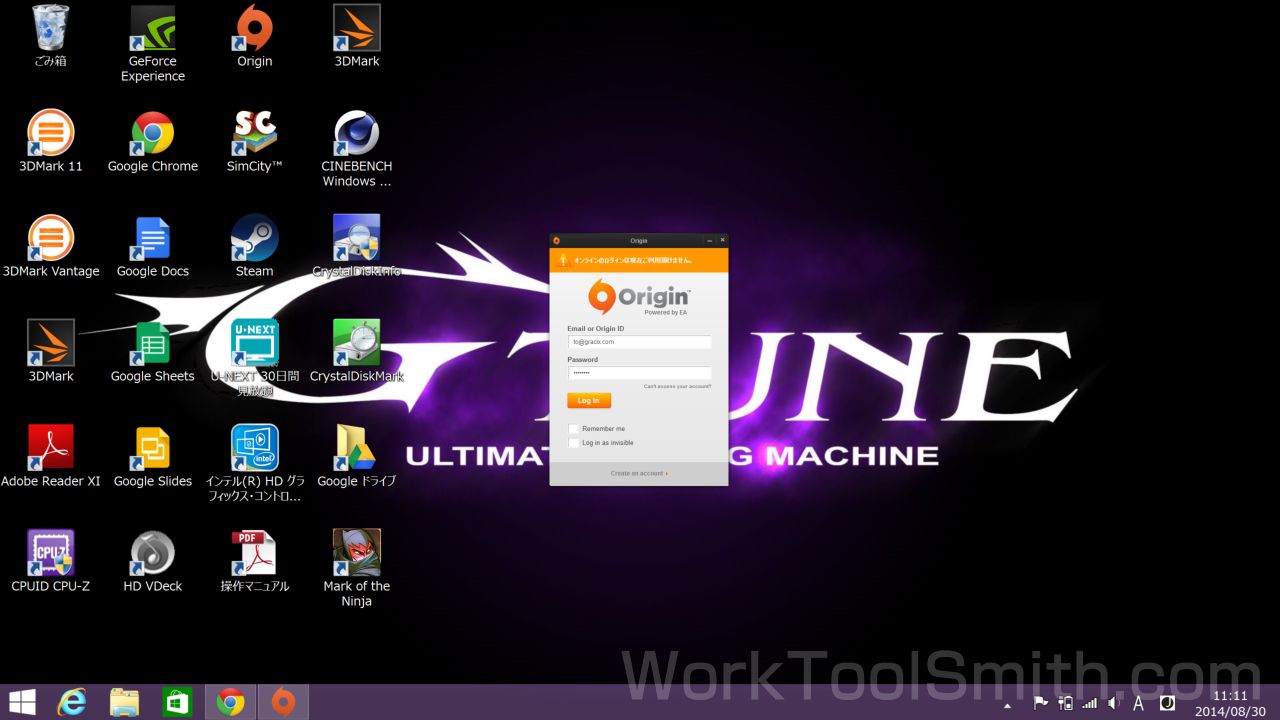Screen dimensions: 1280x720
Task: Select the CINEBENCH Windows desktop icon
Action: click(x=357, y=148)
